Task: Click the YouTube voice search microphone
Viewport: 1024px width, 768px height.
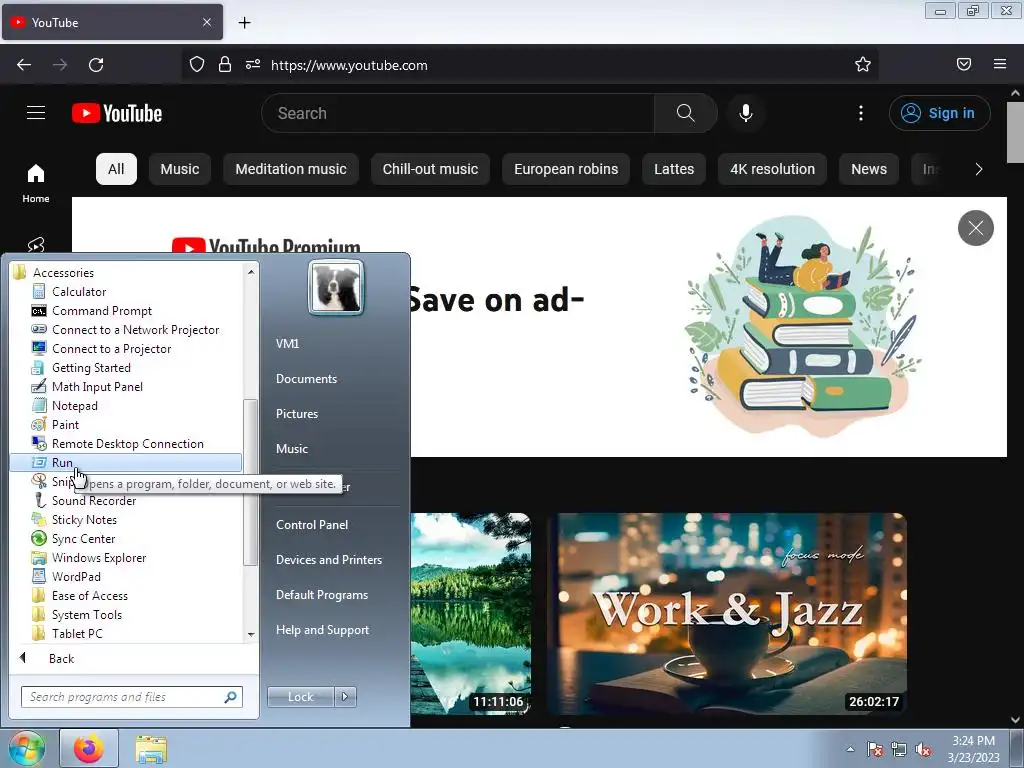Action: point(746,113)
